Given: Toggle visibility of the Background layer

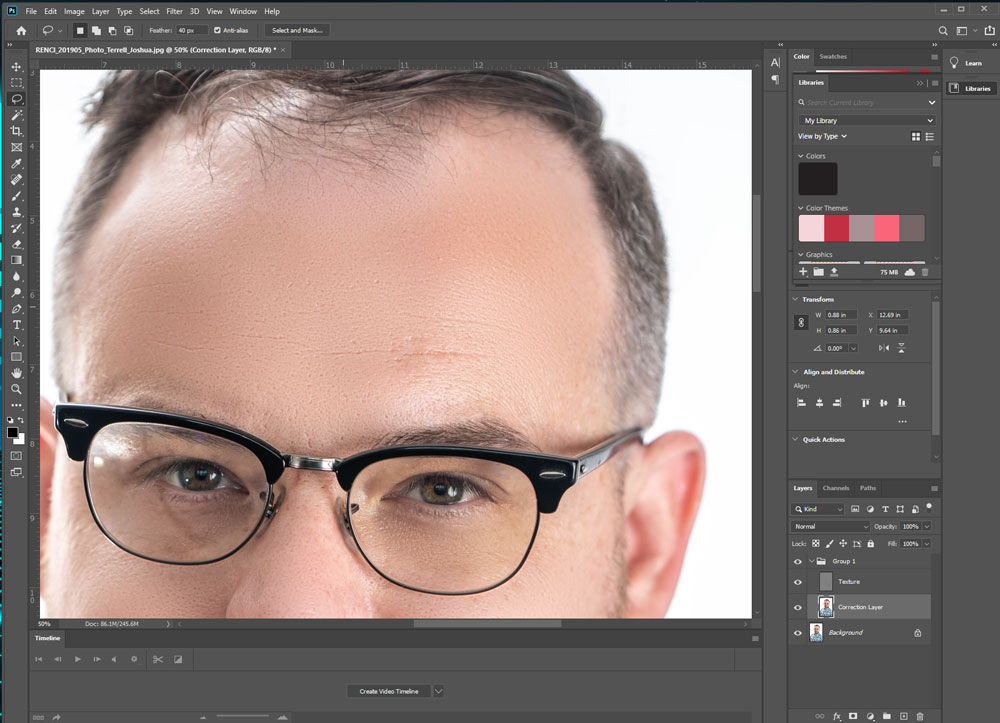Looking at the screenshot, I should (798, 633).
